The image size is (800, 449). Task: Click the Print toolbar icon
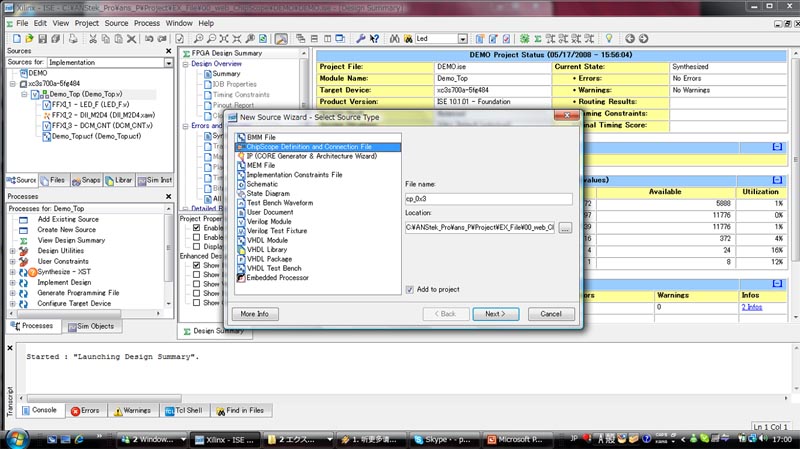click(73, 39)
